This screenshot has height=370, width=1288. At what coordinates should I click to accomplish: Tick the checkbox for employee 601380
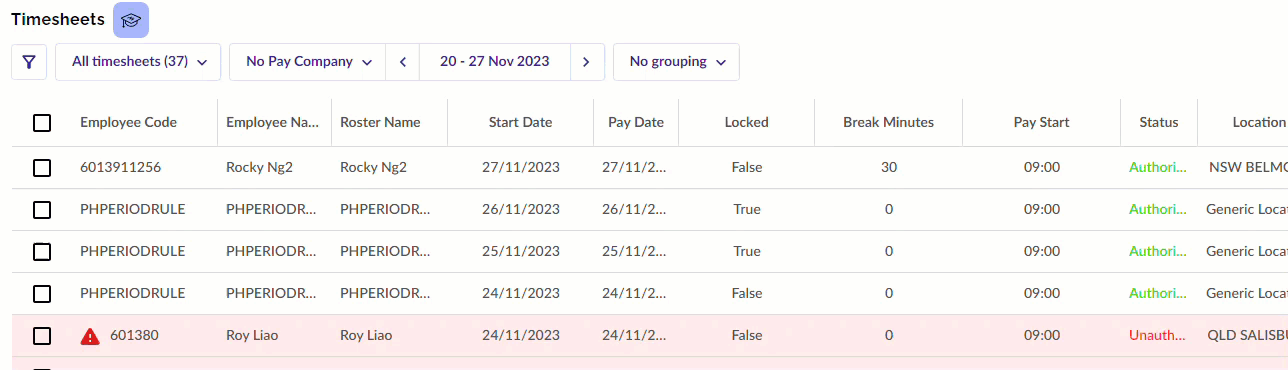(x=42, y=336)
